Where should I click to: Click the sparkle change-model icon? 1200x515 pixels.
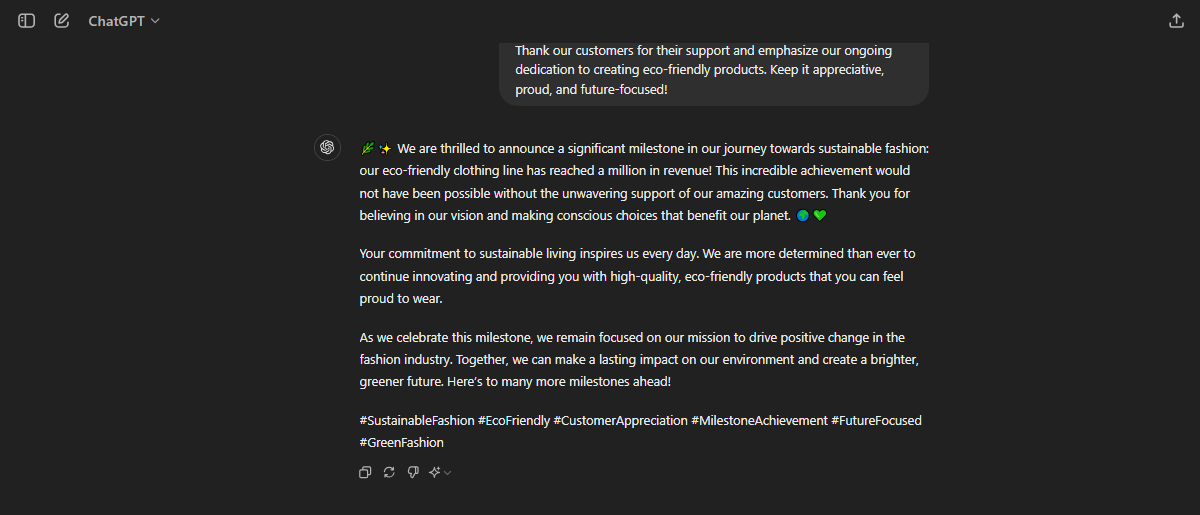pyautogui.click(x=435, y=472)
